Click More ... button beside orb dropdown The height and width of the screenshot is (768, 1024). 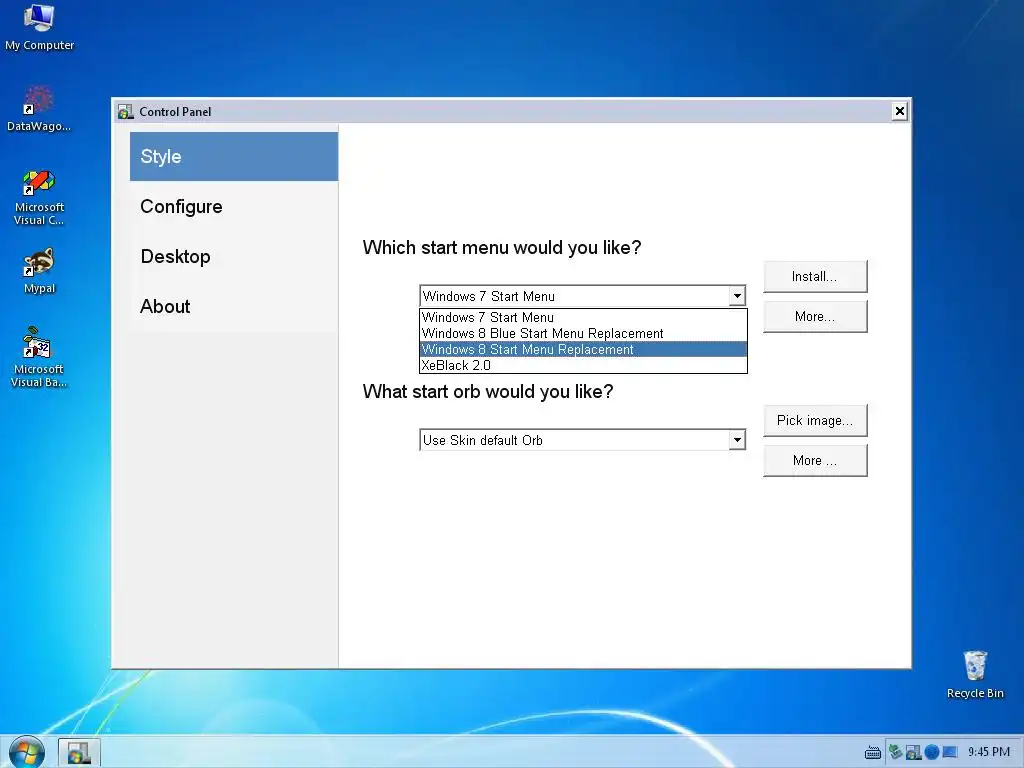(814, 460)
